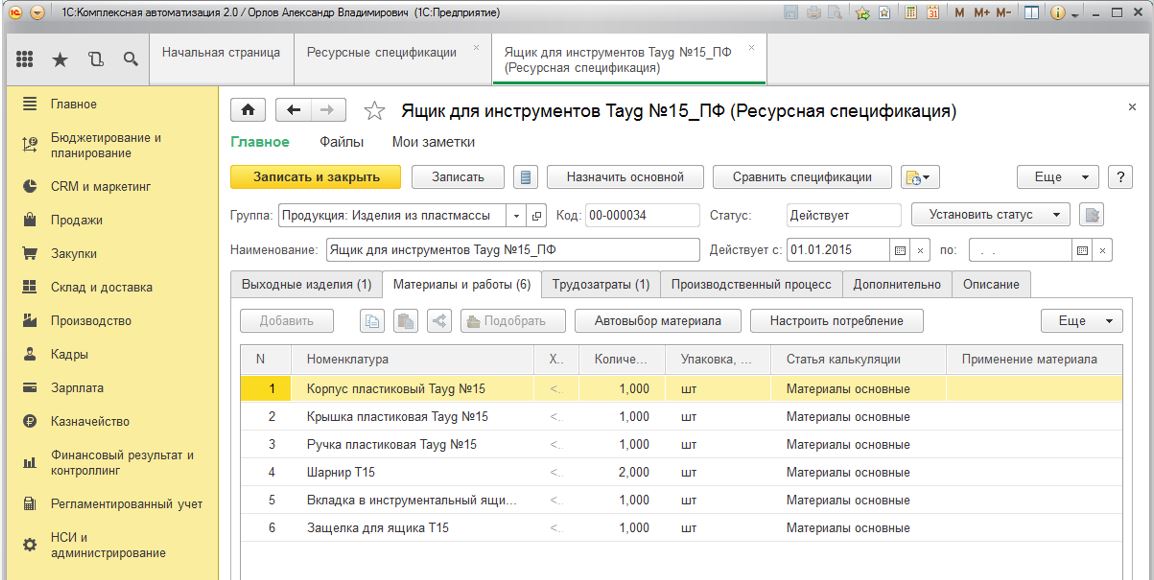Open calculator icon in the title bar
Screen dimensions: 1154x580
tap(909, 12)
